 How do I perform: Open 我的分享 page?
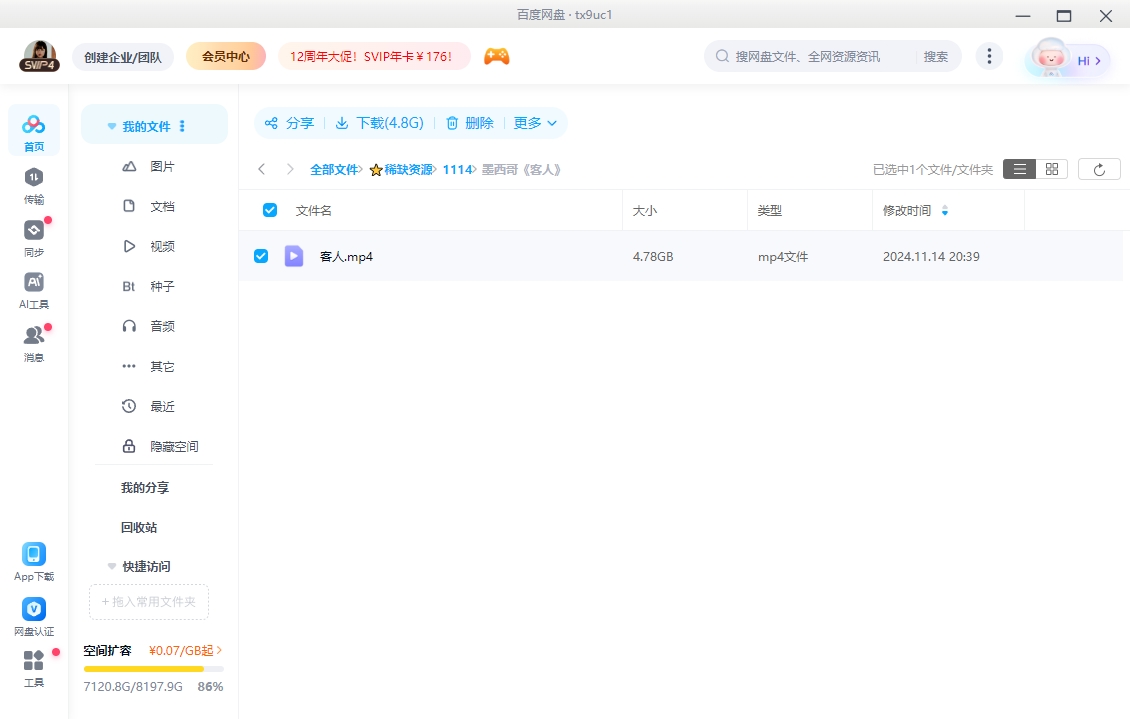click(145, 488)
